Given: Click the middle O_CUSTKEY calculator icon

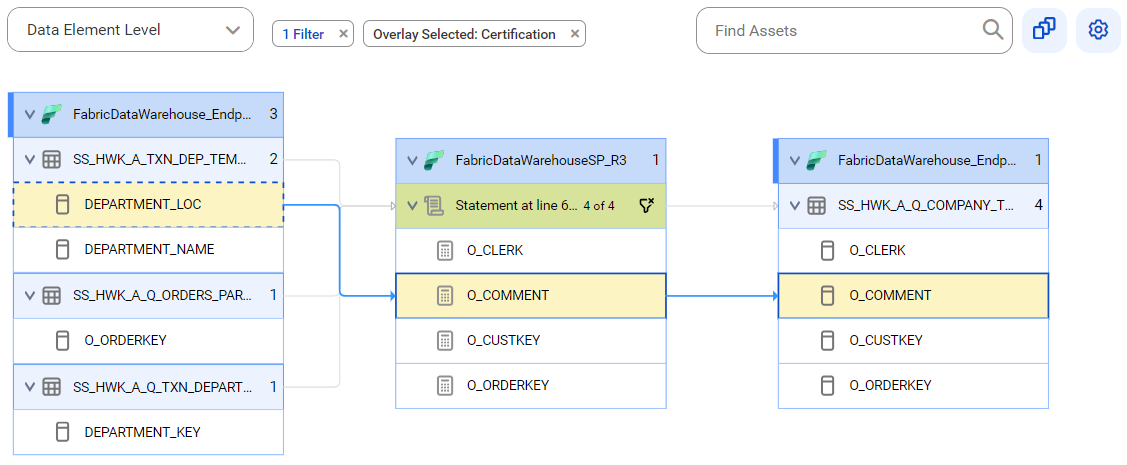Looking at the screenshot, I should coord(445,340).
